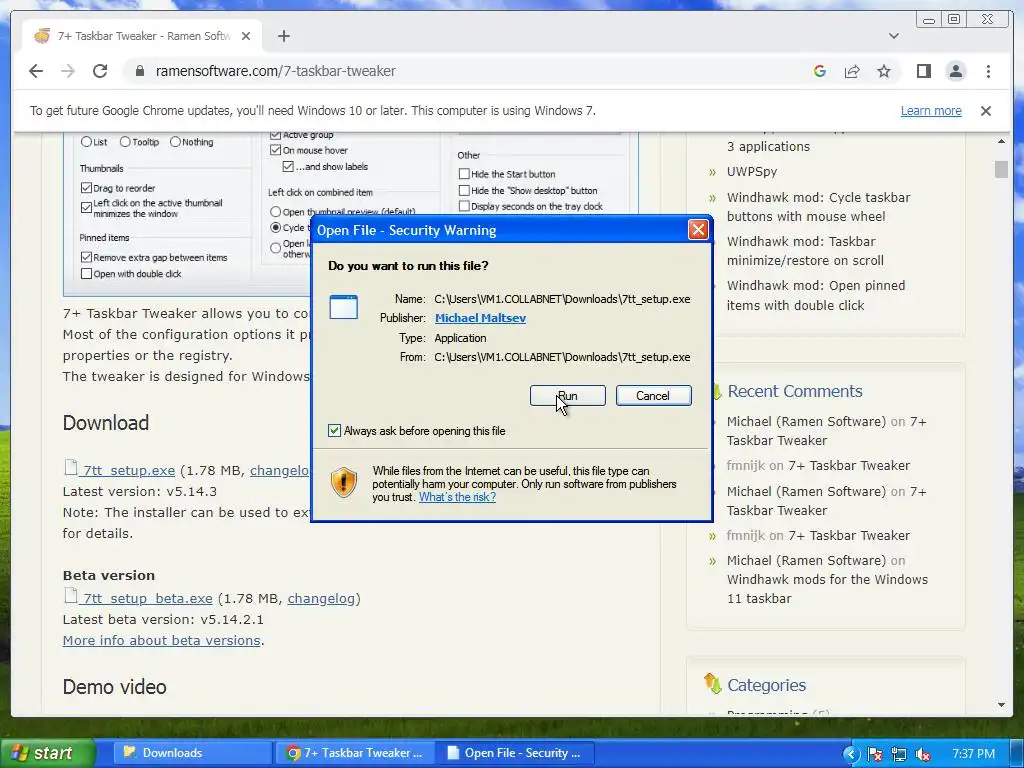Screen dimensions: 1024x768
Task: Uncheck Always ask before opening this file
Action: (334, 431)
